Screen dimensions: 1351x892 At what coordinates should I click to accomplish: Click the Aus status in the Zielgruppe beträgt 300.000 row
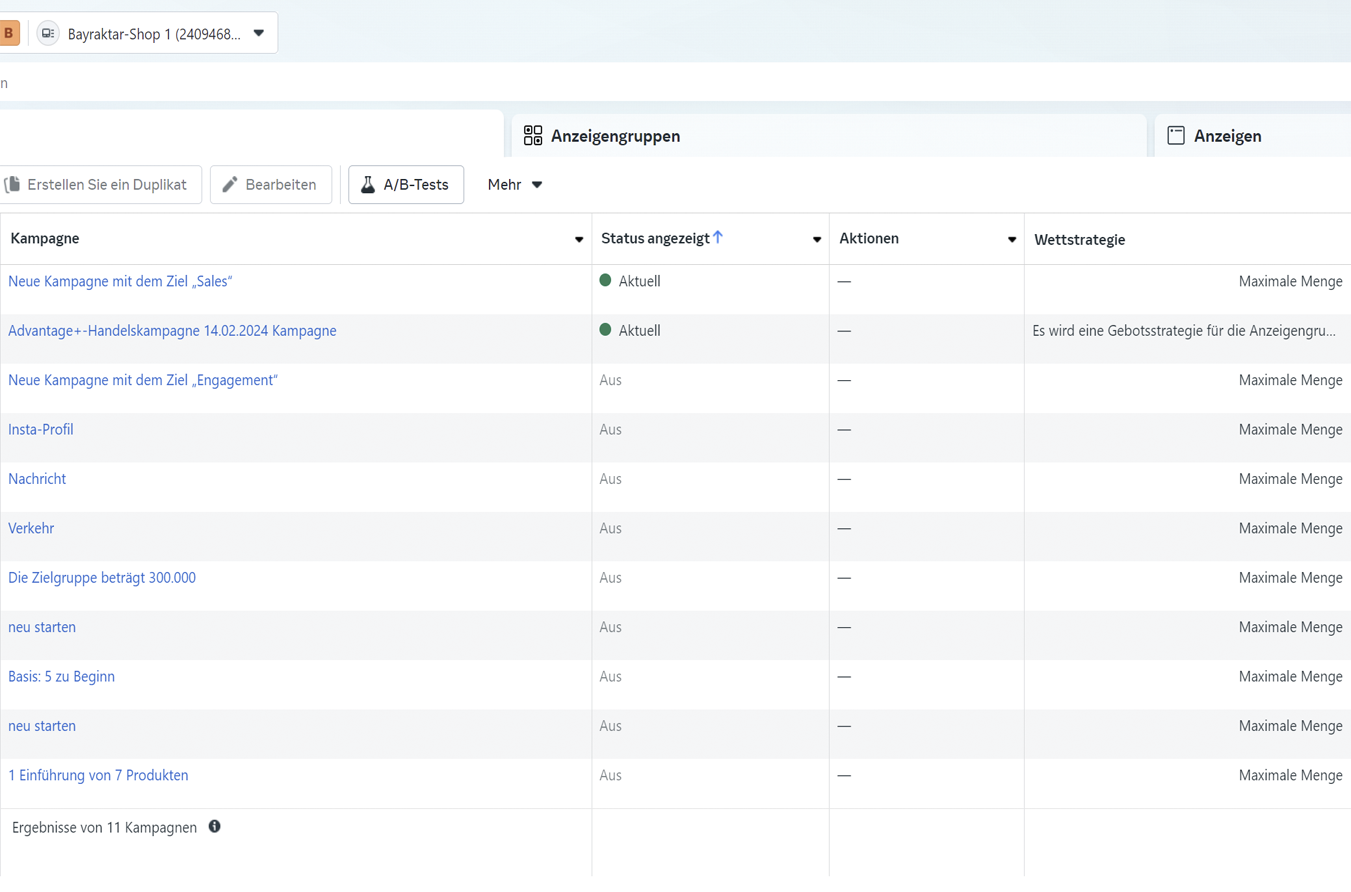click(x=611, y=578)
